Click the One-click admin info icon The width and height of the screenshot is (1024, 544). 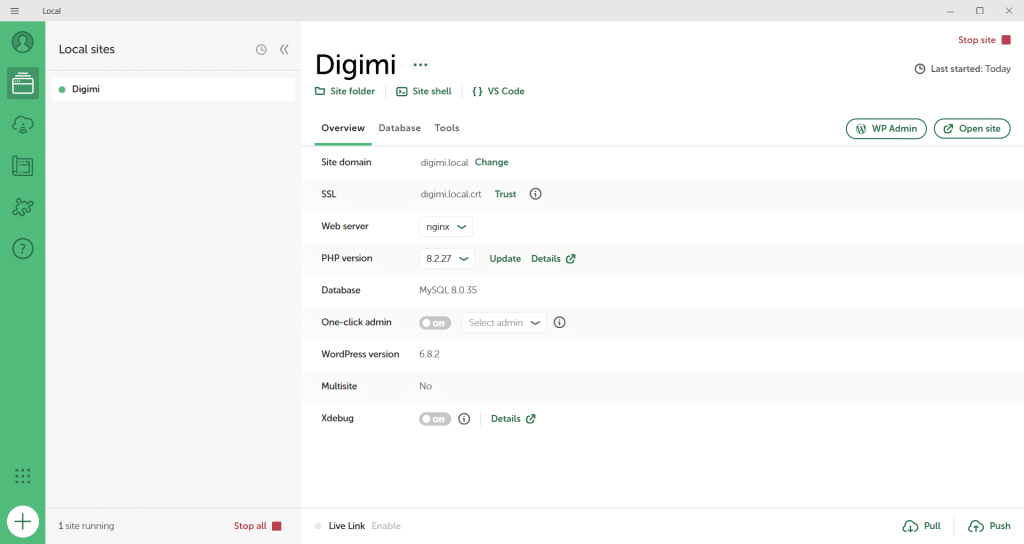pos(560,323)
